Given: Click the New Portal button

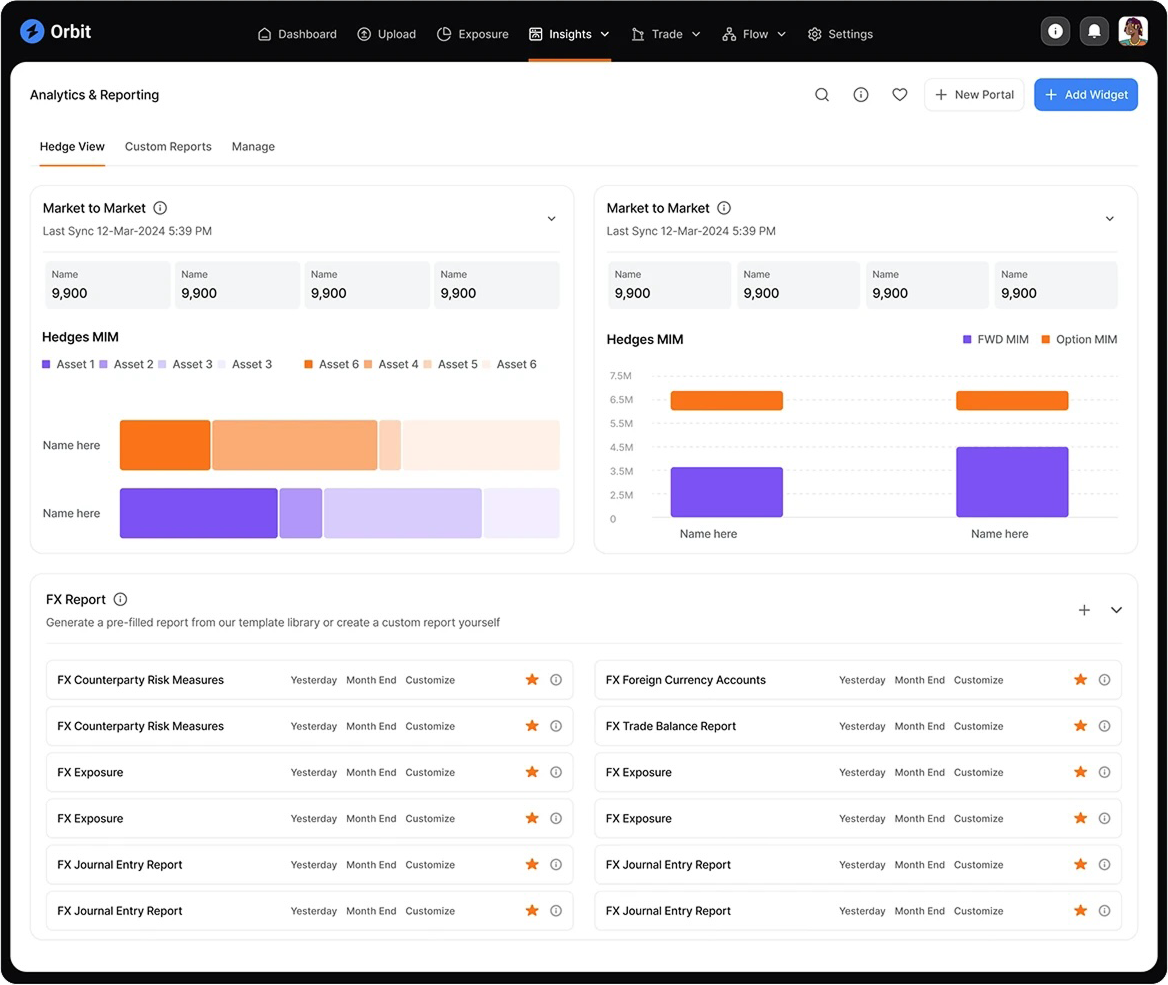Looking at the screenshot, I should [974, 95].
